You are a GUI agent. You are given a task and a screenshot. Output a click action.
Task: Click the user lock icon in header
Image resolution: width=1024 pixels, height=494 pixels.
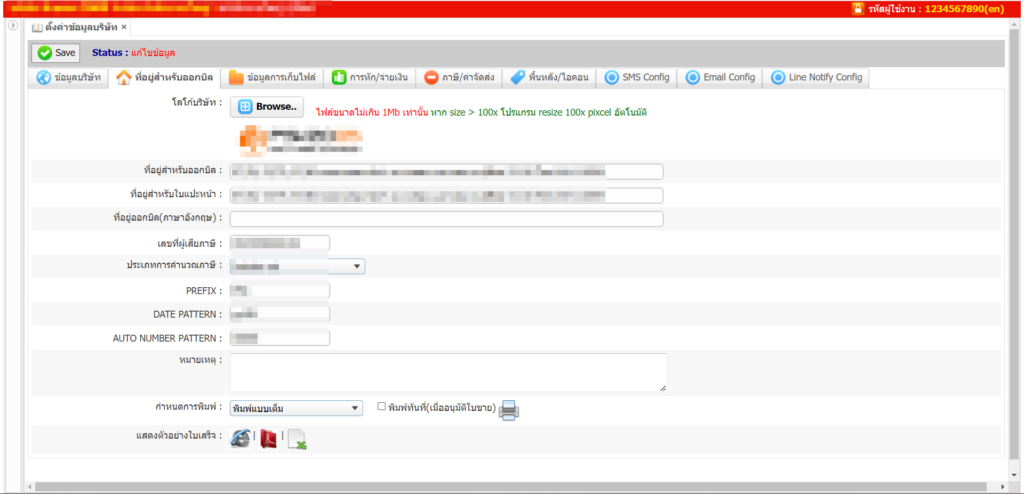857,8
